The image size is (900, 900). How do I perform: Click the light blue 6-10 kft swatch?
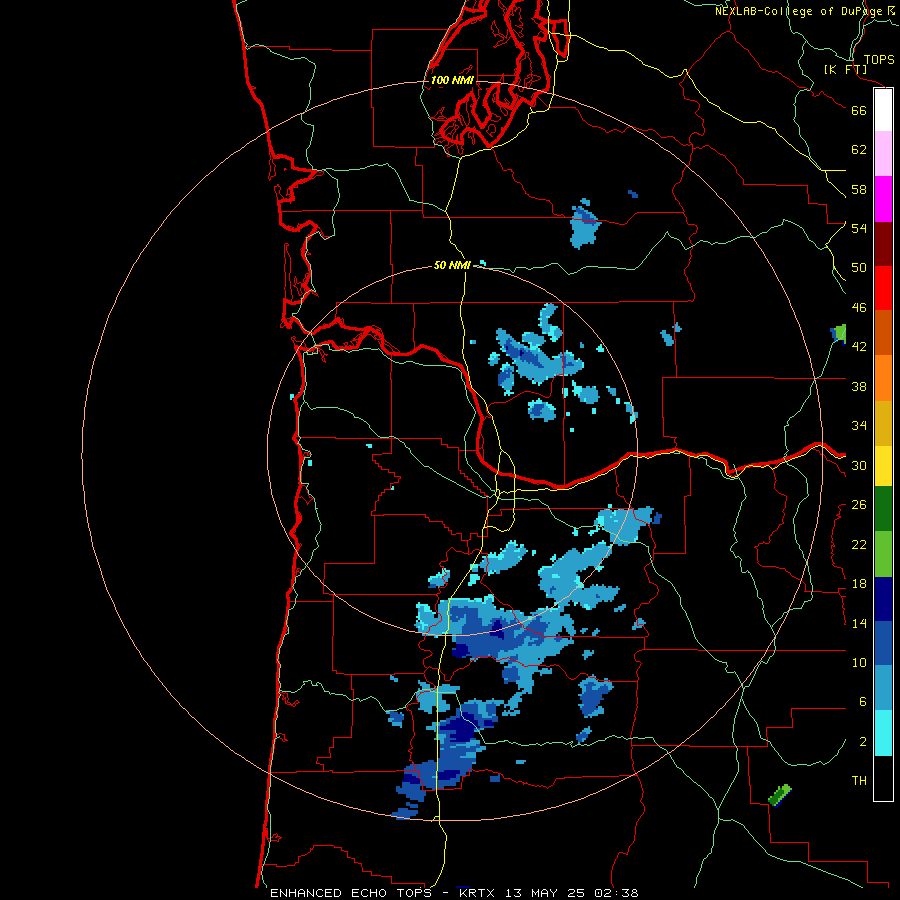point(883,688)
